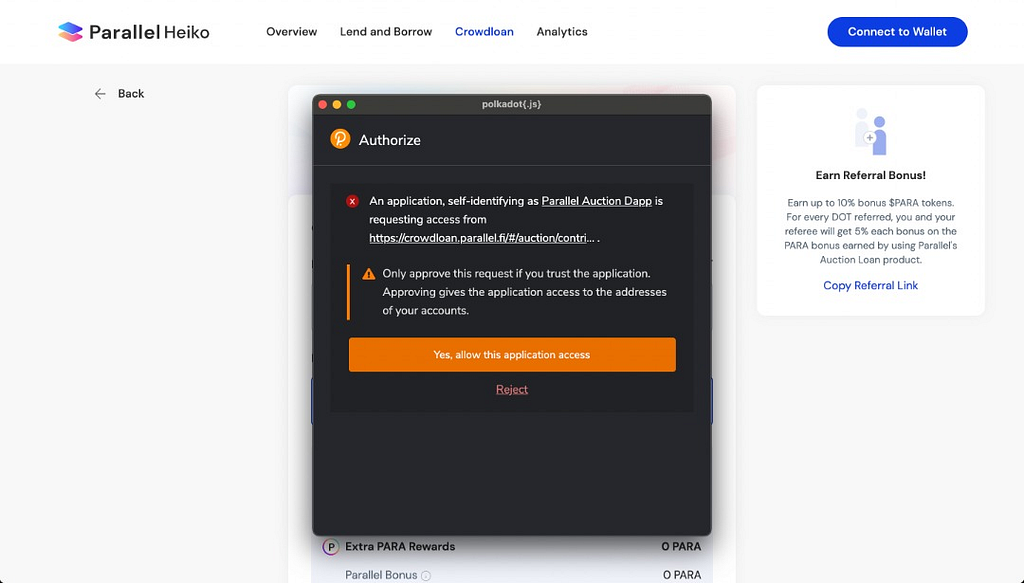Select the Crowdloan tab
This screenshot has height=583, width=1024.
pos(484,32)
